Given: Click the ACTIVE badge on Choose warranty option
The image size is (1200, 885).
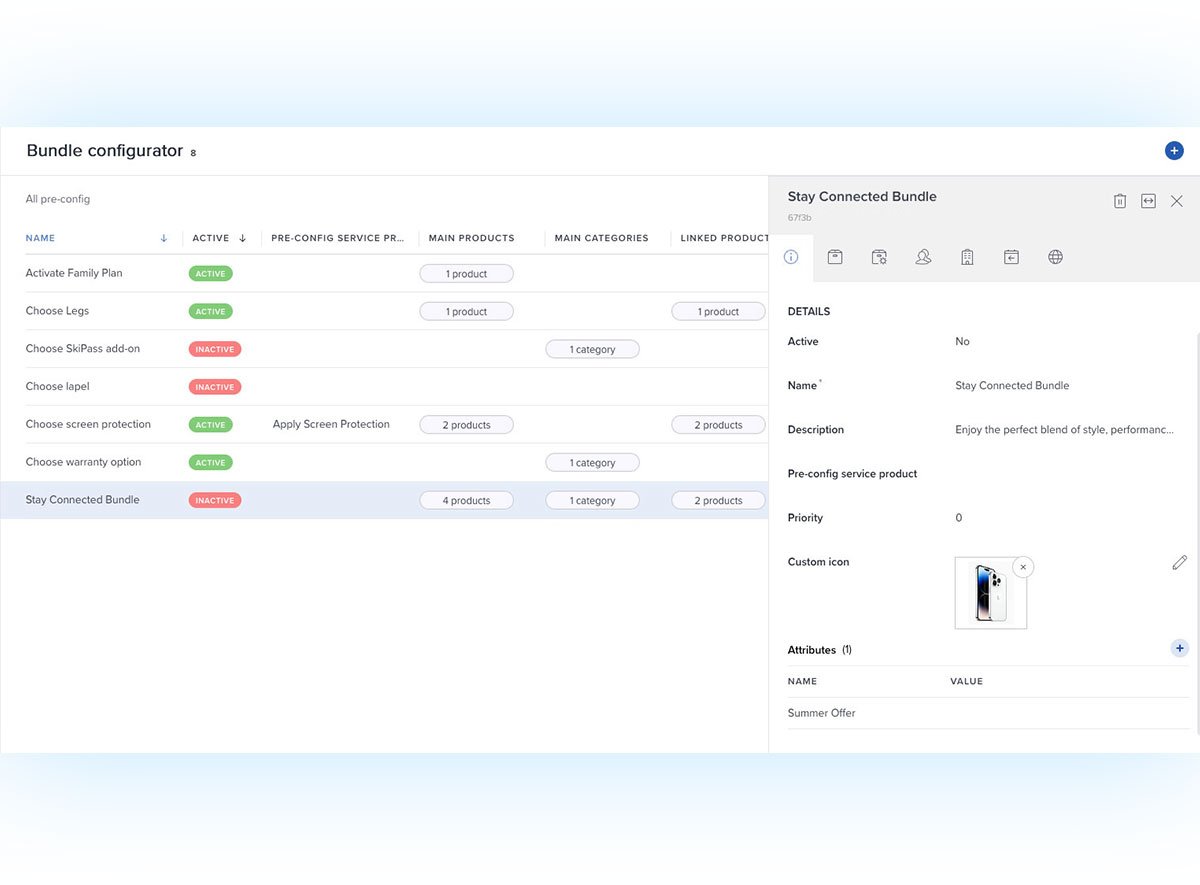Looking at the screenshot, I should (x=210, y=462).
